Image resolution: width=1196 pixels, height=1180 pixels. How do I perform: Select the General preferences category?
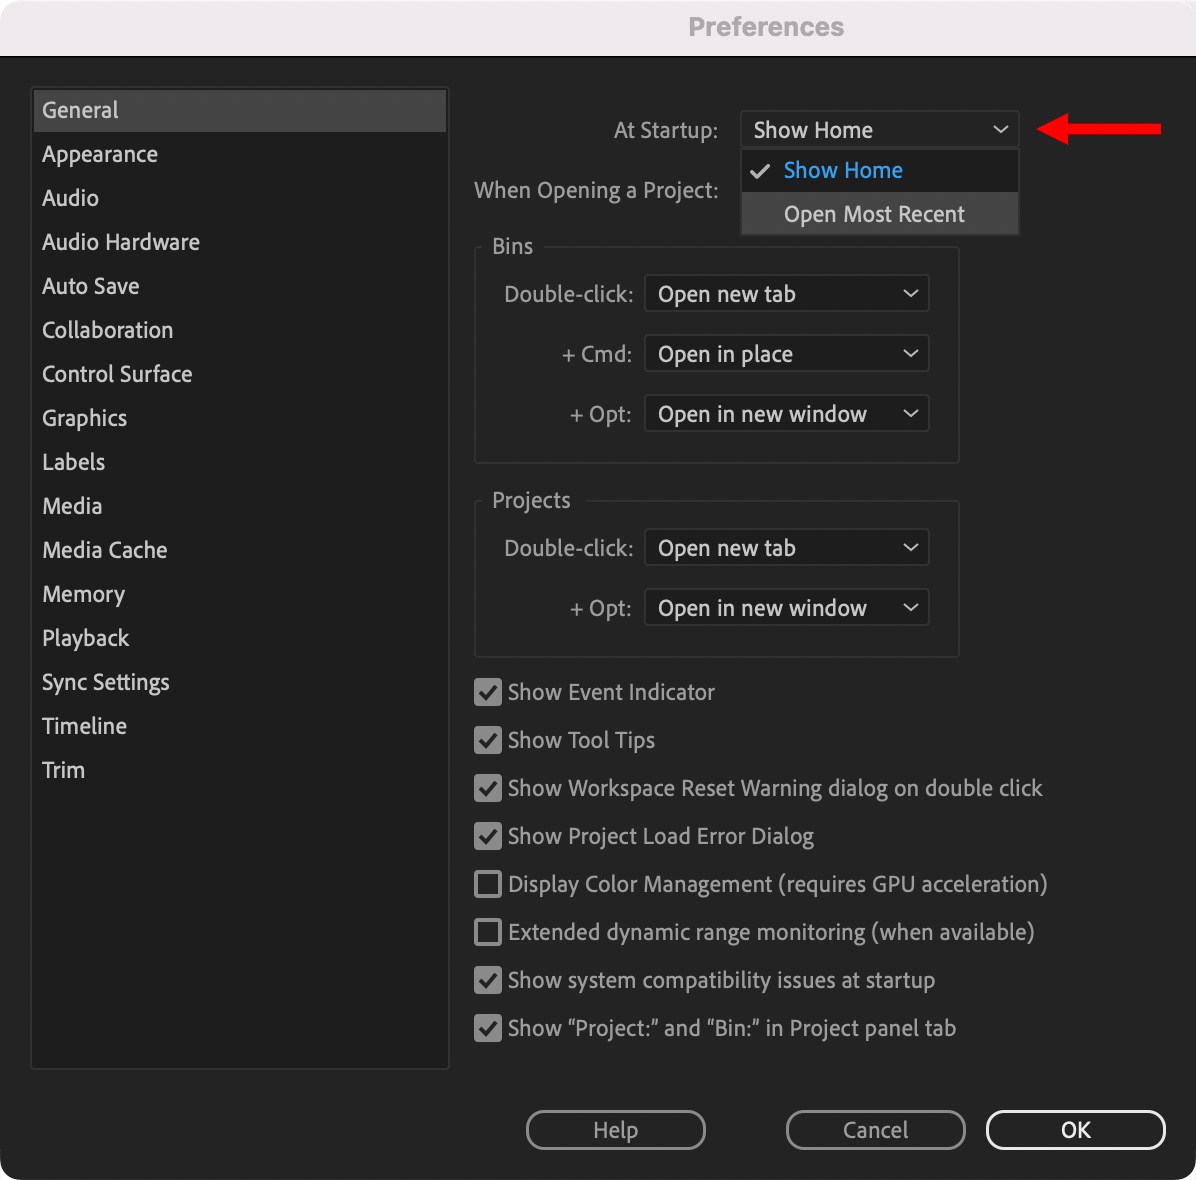pyautogui.click(x=240, y=111)
